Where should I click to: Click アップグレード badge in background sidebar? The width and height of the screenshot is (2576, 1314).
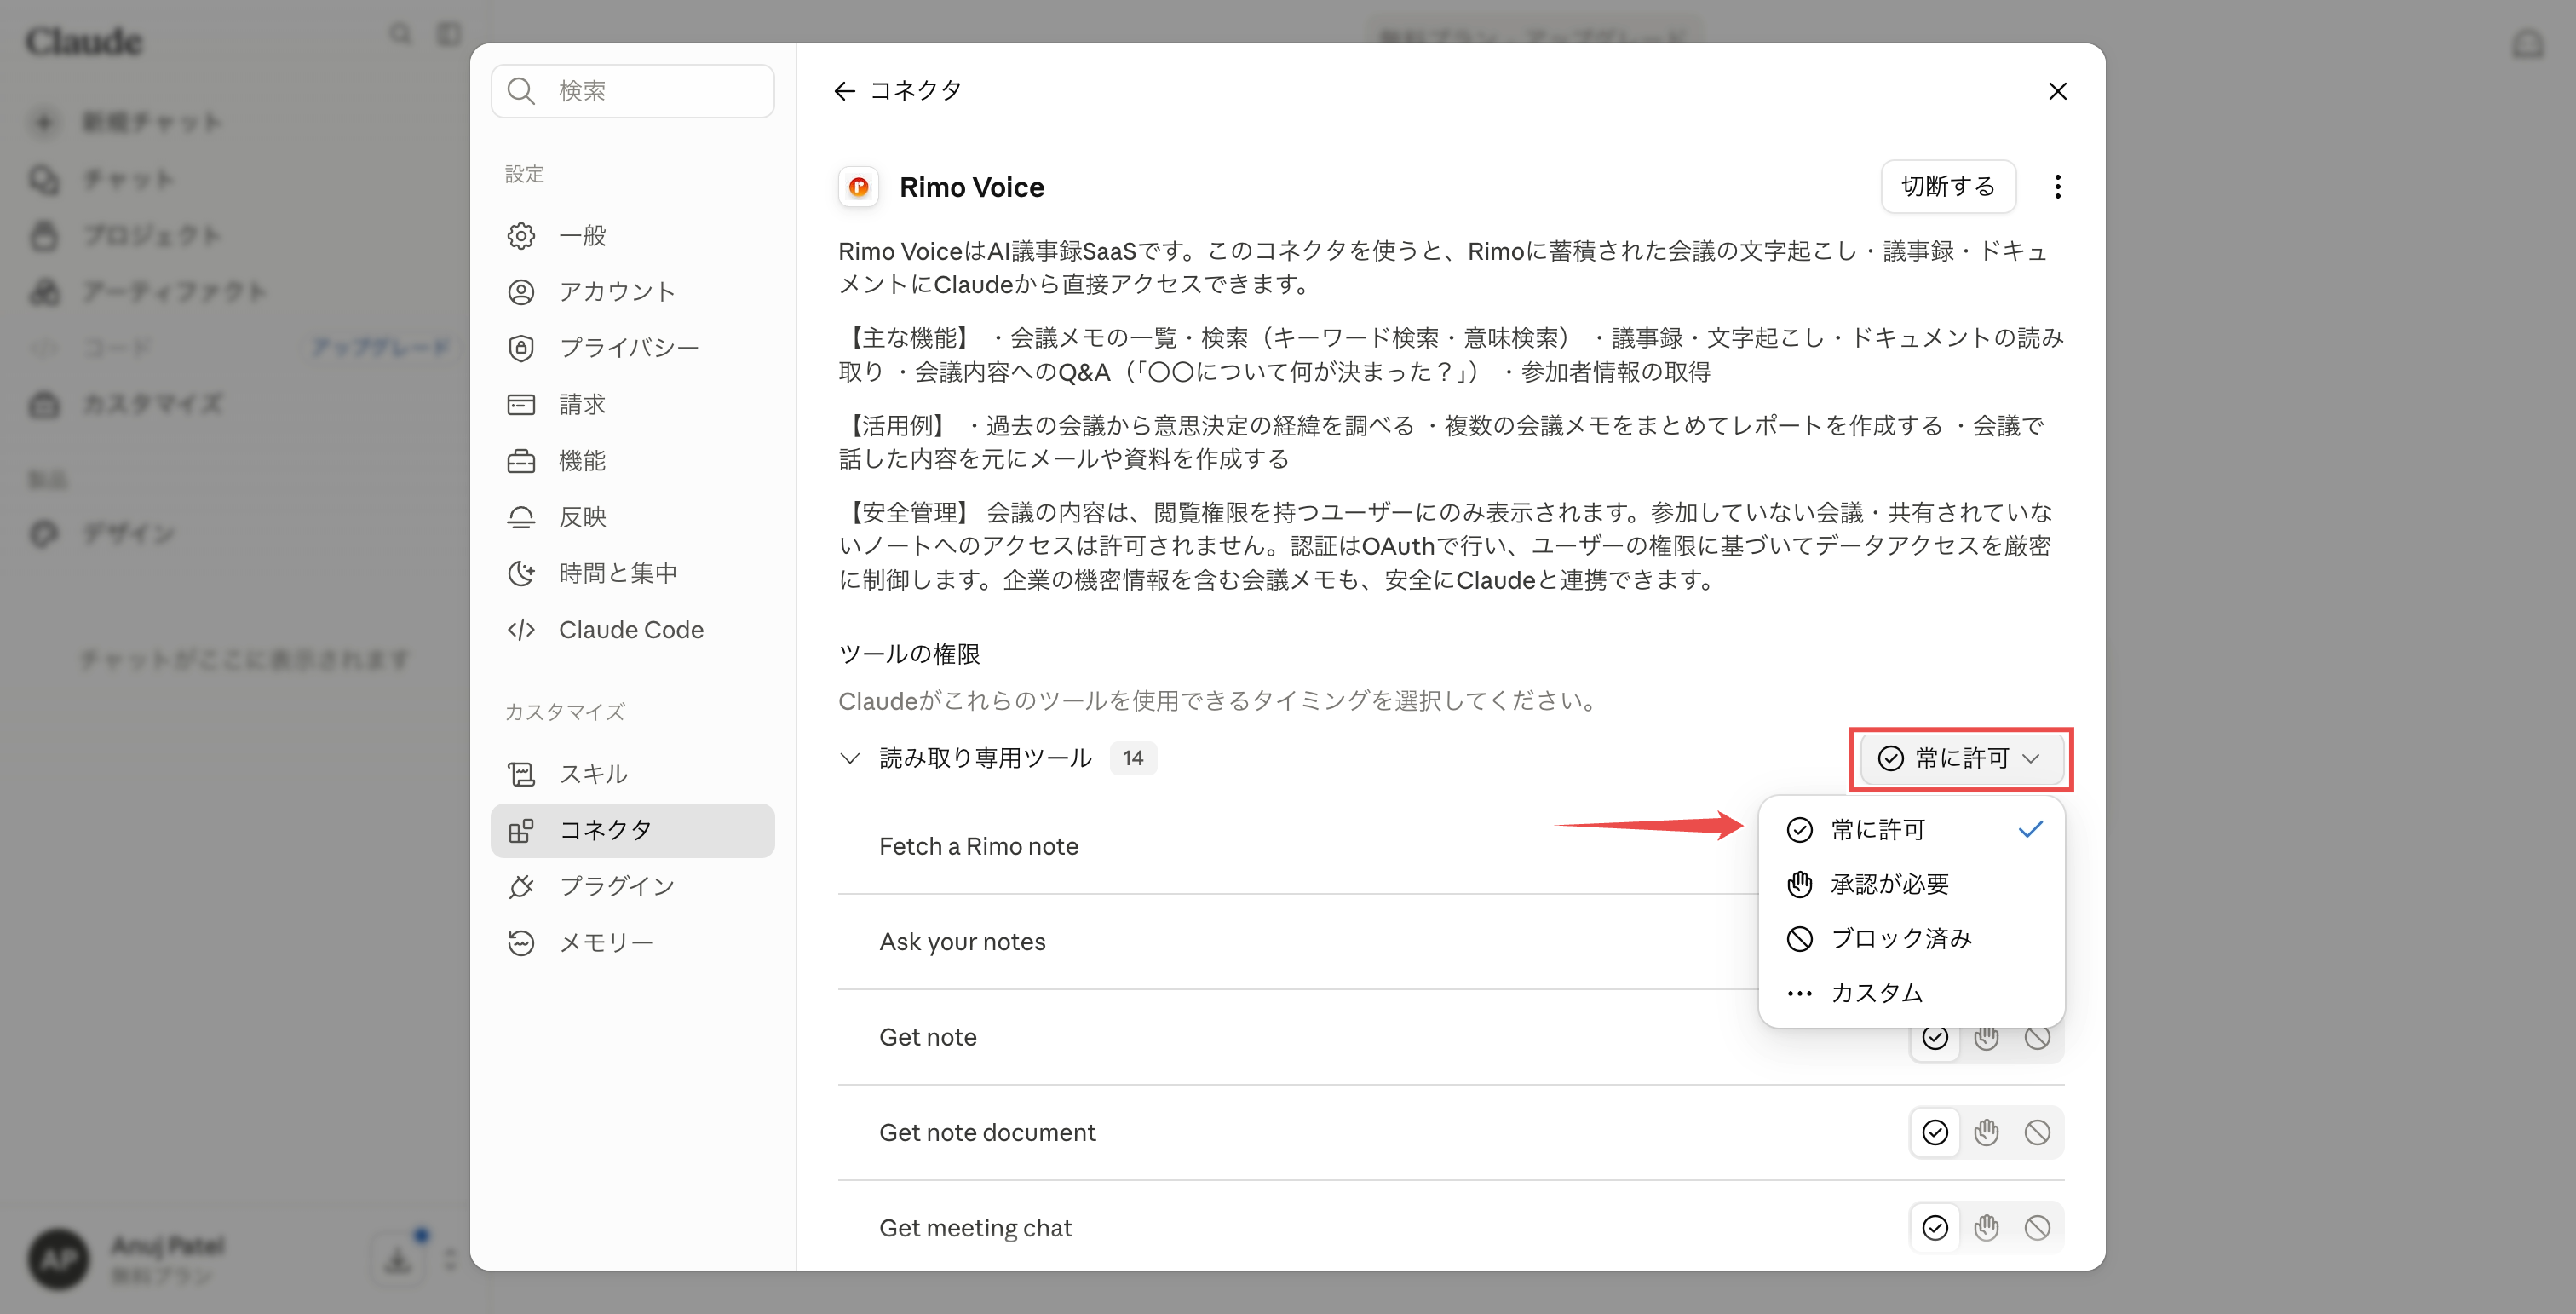click(x=380, y=348)
